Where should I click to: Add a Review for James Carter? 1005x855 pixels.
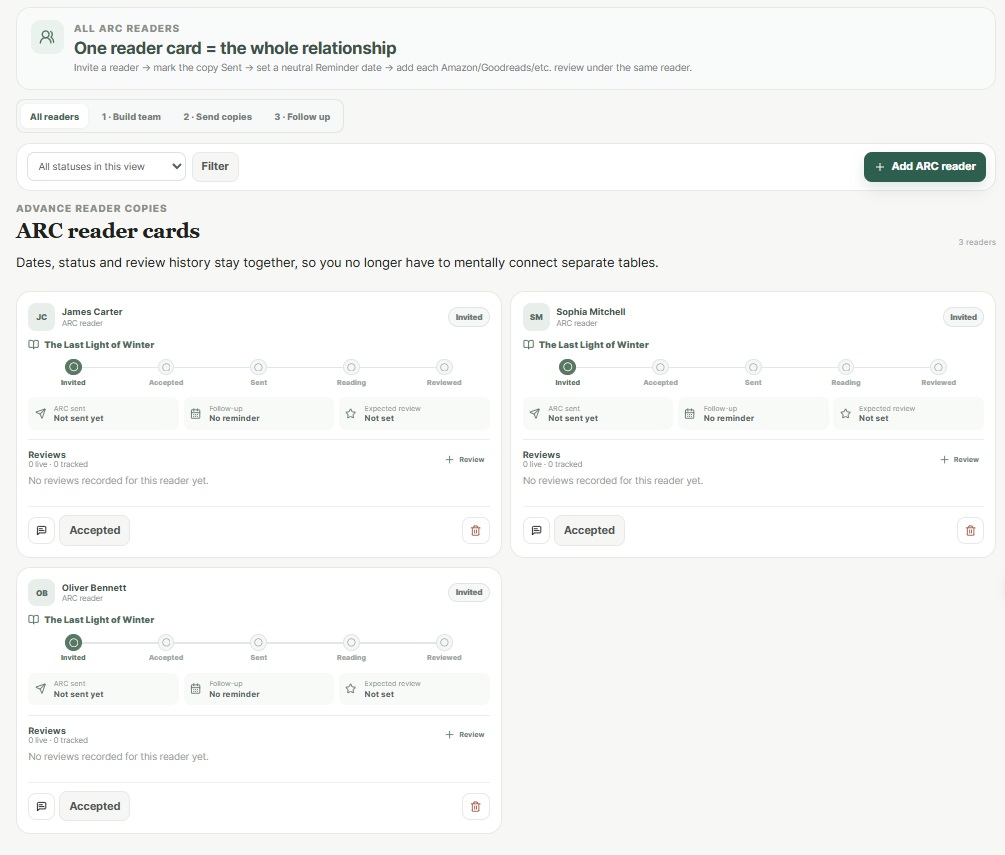465,460
